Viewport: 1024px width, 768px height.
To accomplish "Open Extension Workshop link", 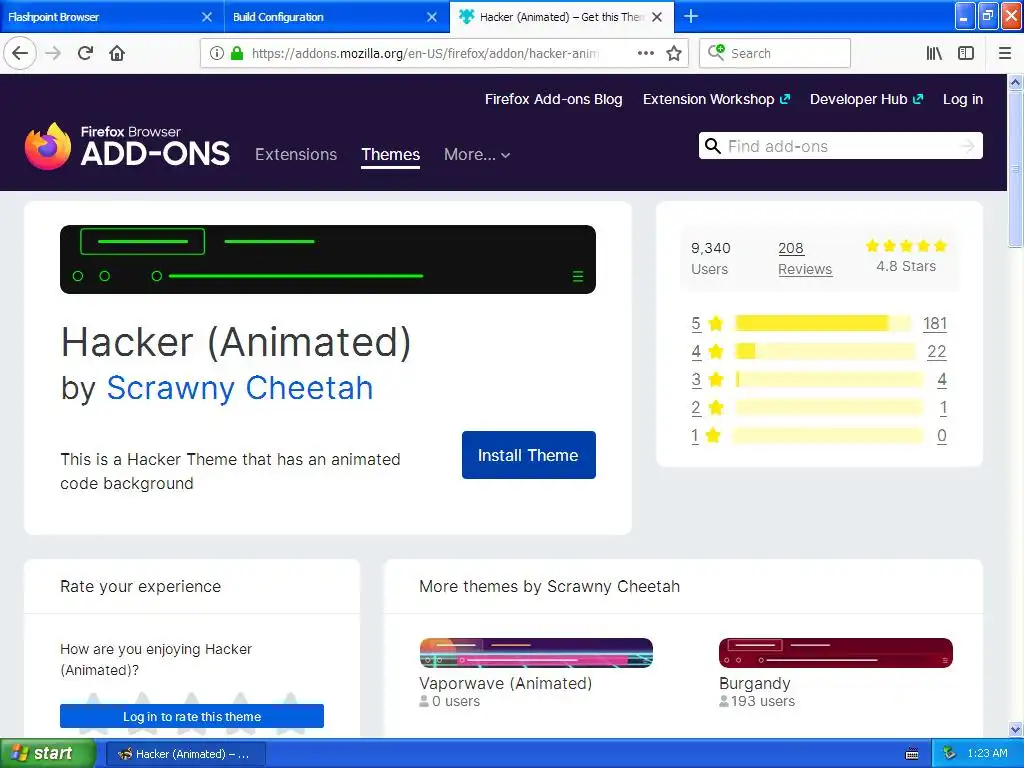I will point(716,99).
